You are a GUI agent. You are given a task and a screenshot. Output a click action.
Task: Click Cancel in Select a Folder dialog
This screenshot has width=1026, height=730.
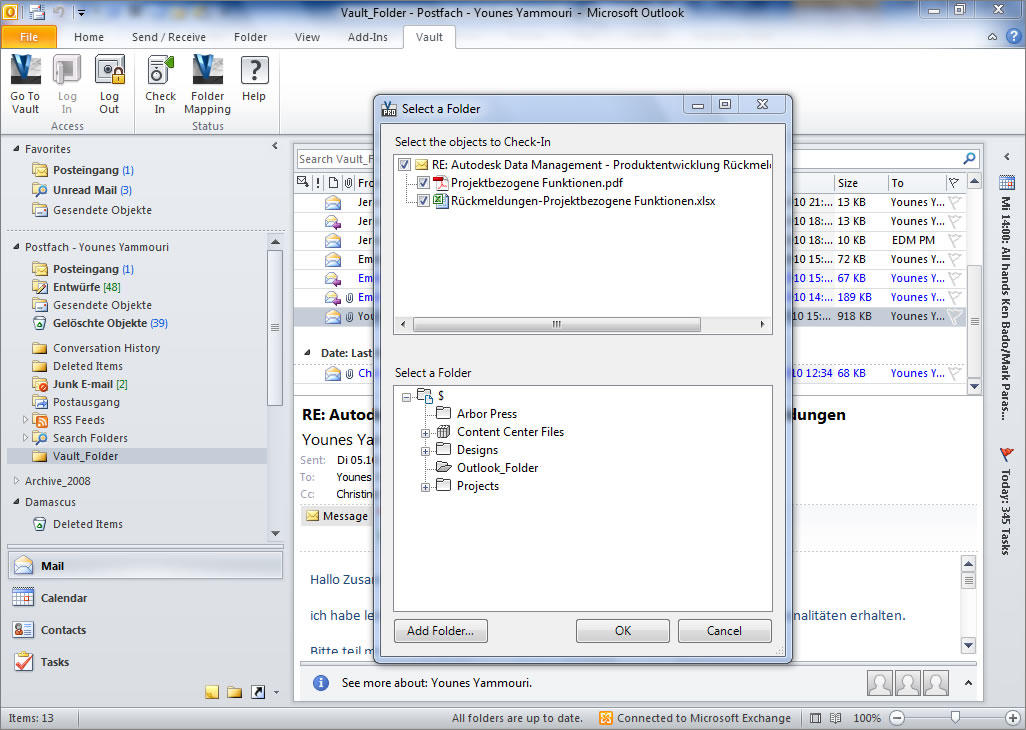724,631
